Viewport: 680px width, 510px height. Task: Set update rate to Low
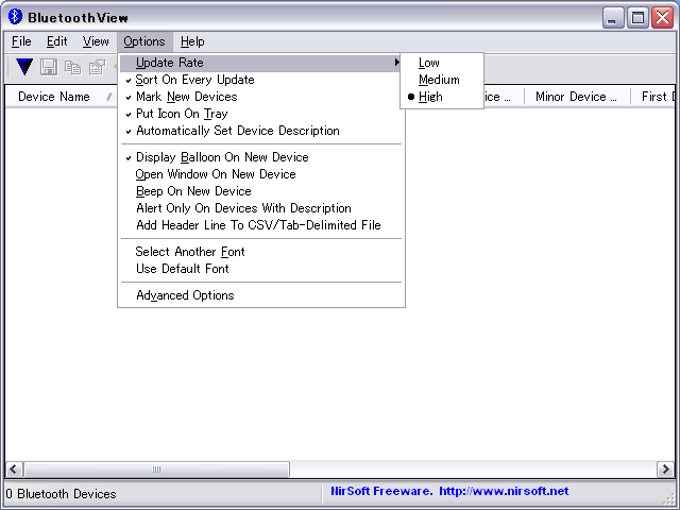[442, 63]
